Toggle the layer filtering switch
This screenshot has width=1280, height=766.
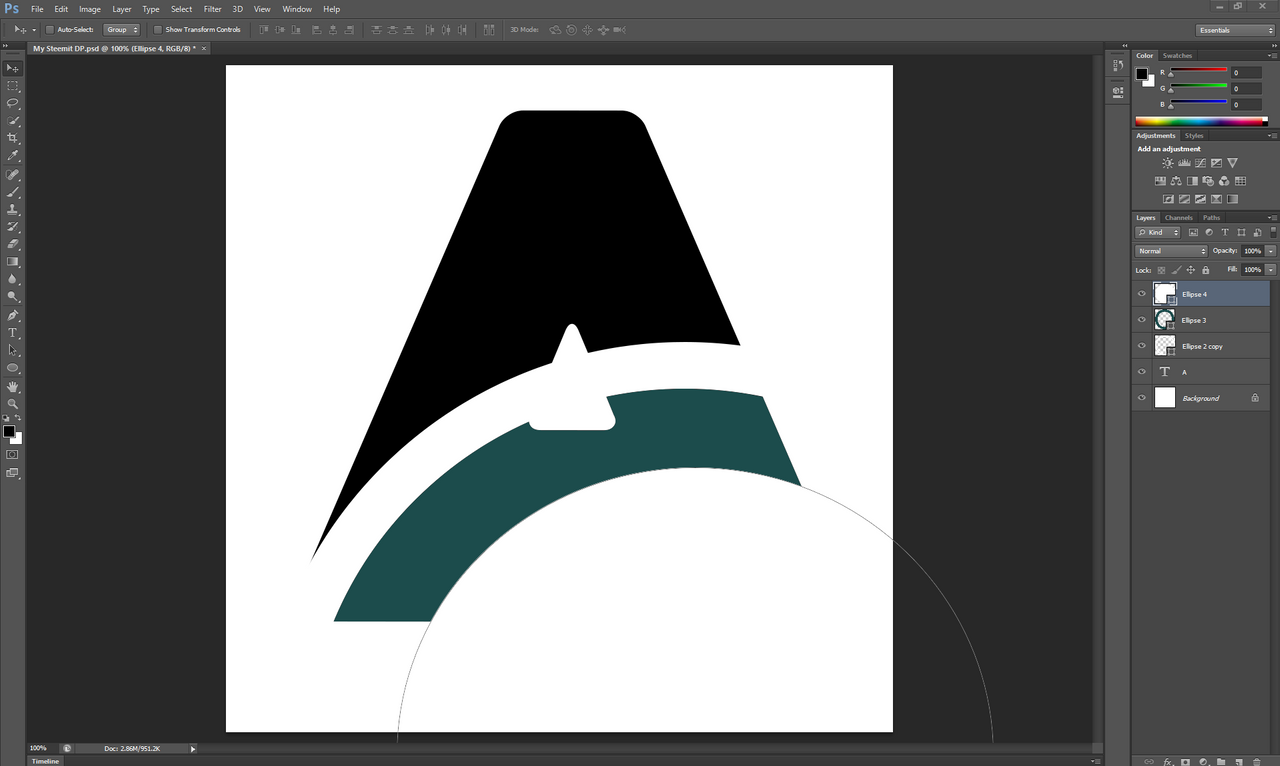[x=1272, y=233]
